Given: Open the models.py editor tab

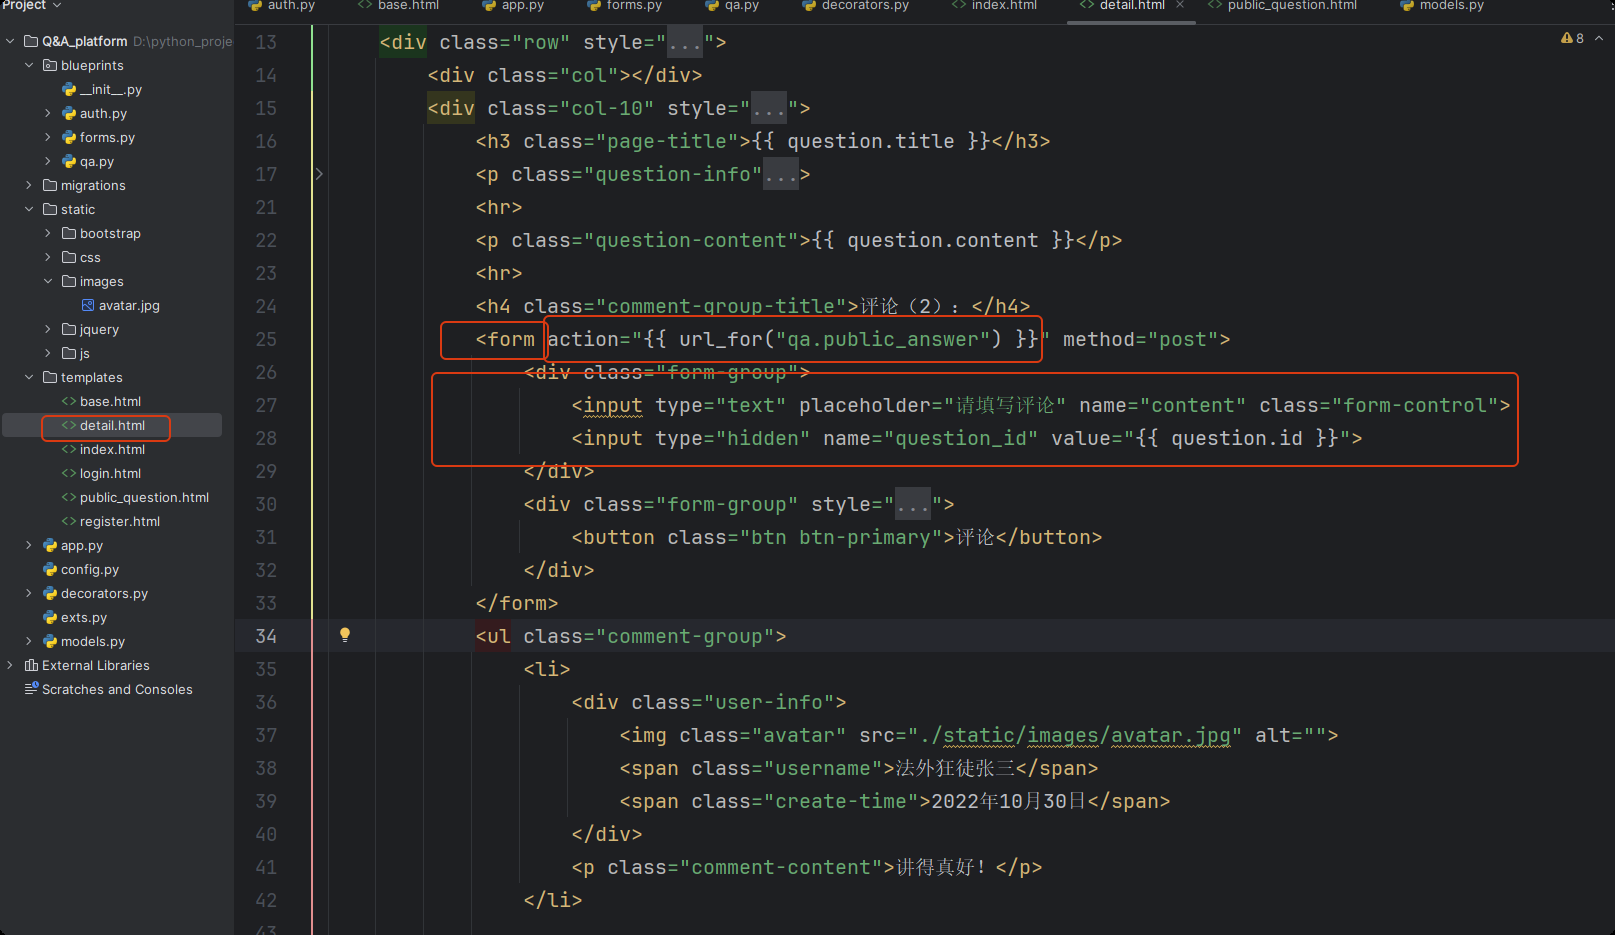Looking at the screenshot, I should (1442, 6).
